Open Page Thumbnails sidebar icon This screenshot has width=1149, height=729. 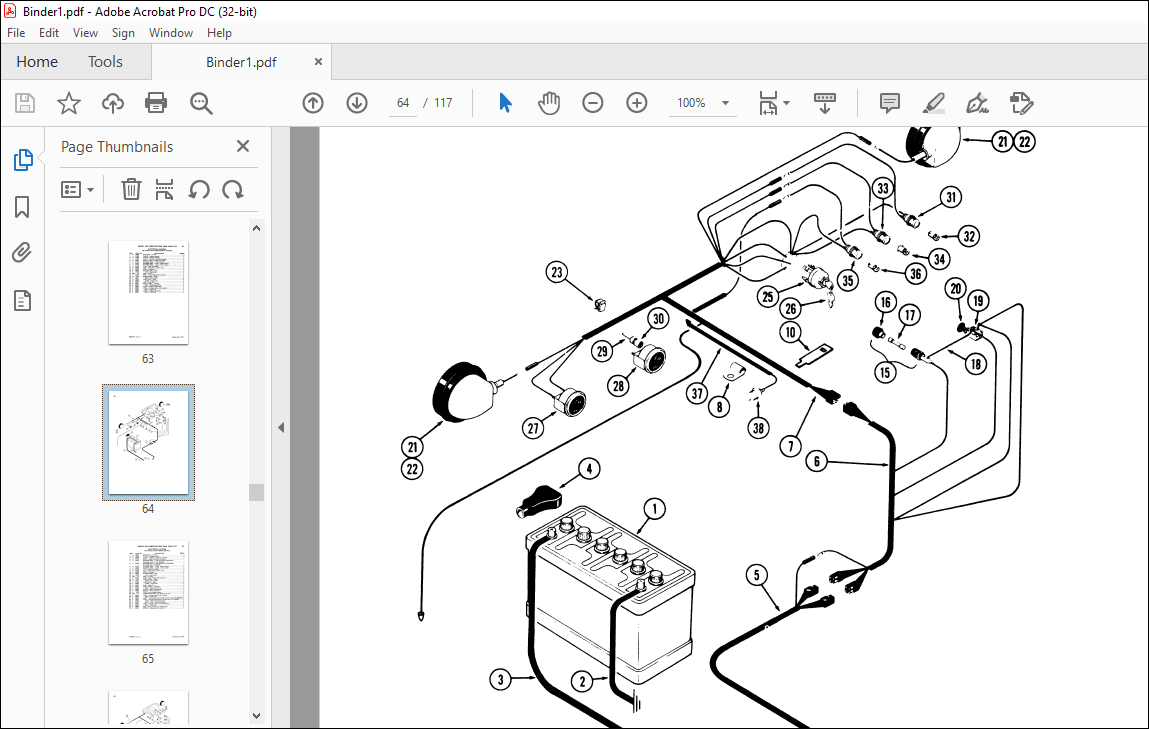[x=23, y=160]
